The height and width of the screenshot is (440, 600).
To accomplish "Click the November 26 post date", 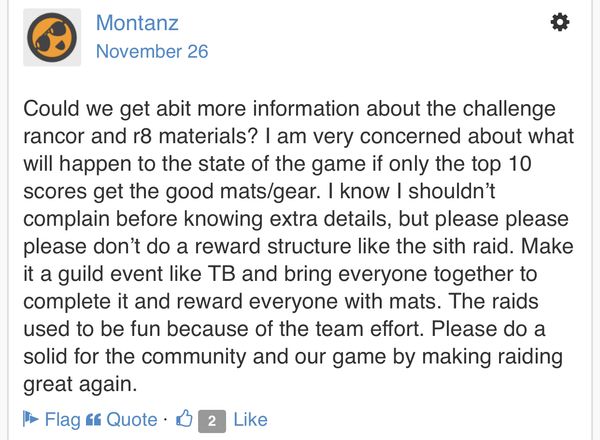I will tap(152, 51).
